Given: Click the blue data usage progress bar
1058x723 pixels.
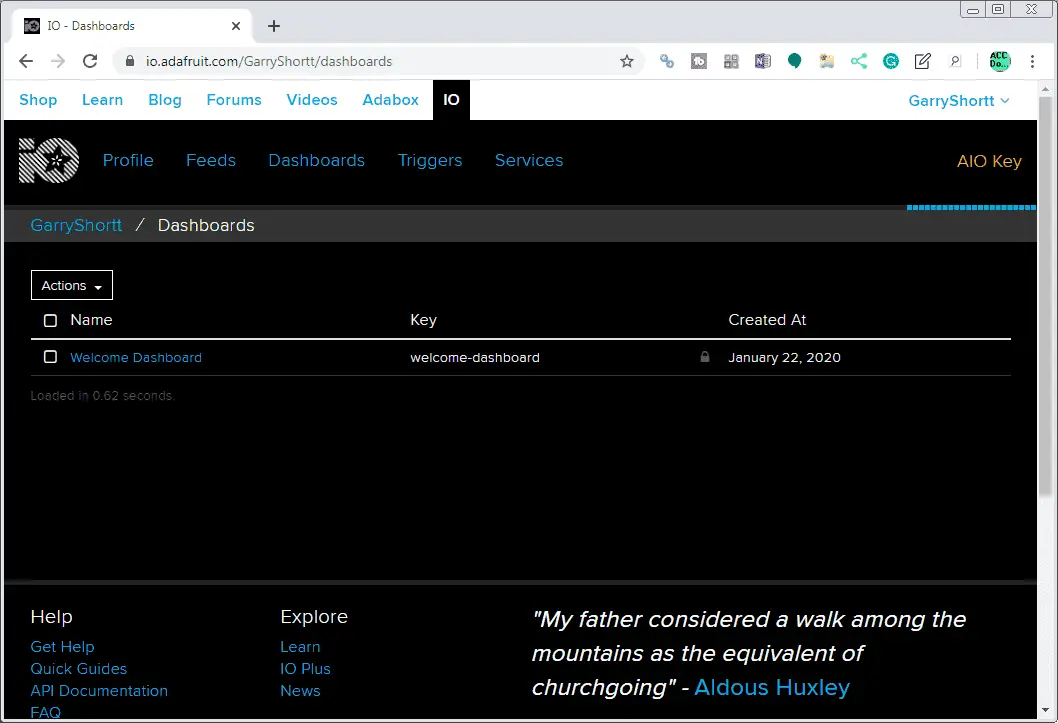Looking at the screenshot, I should 971,208.
